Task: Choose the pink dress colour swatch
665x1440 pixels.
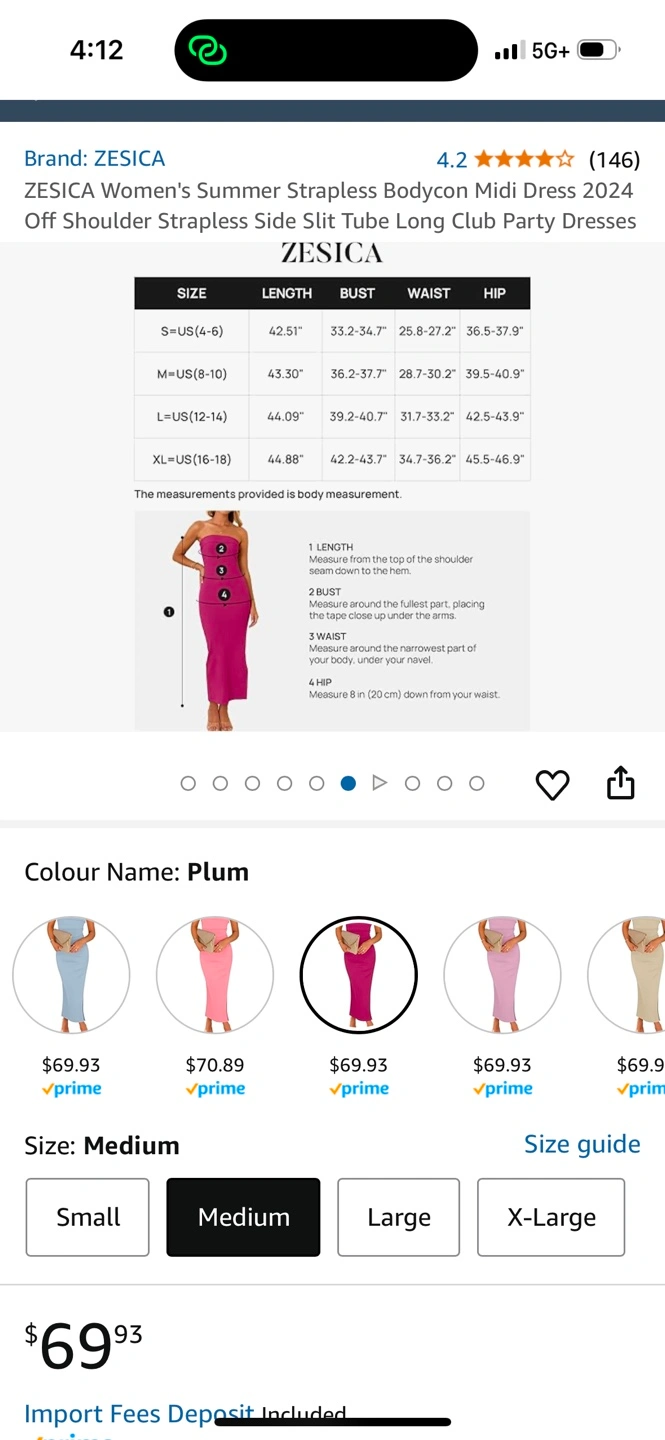Action: click(215, 975)
